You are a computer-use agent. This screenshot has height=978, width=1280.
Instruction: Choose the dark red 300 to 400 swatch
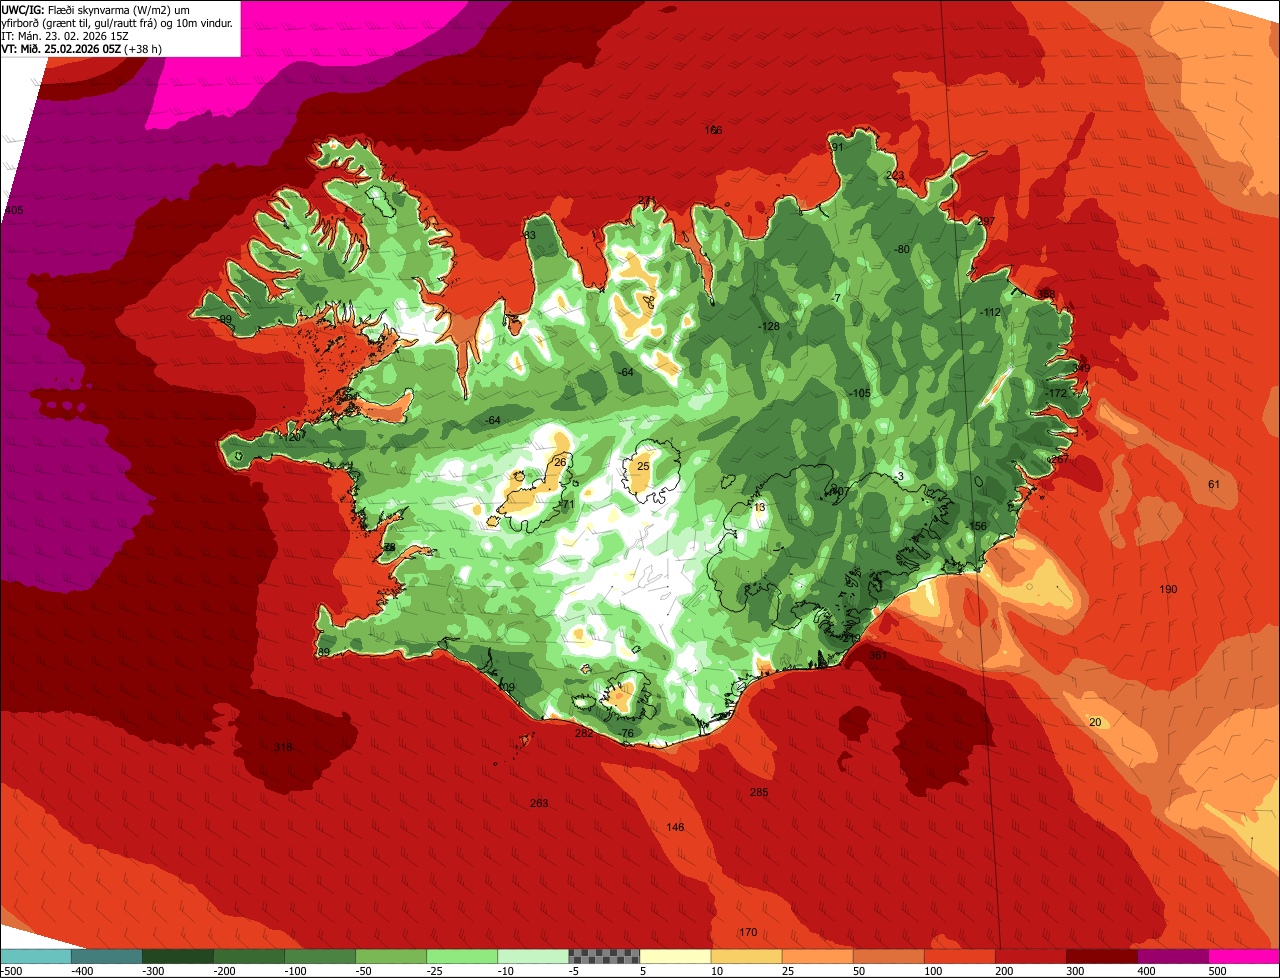click(1102, 955)
